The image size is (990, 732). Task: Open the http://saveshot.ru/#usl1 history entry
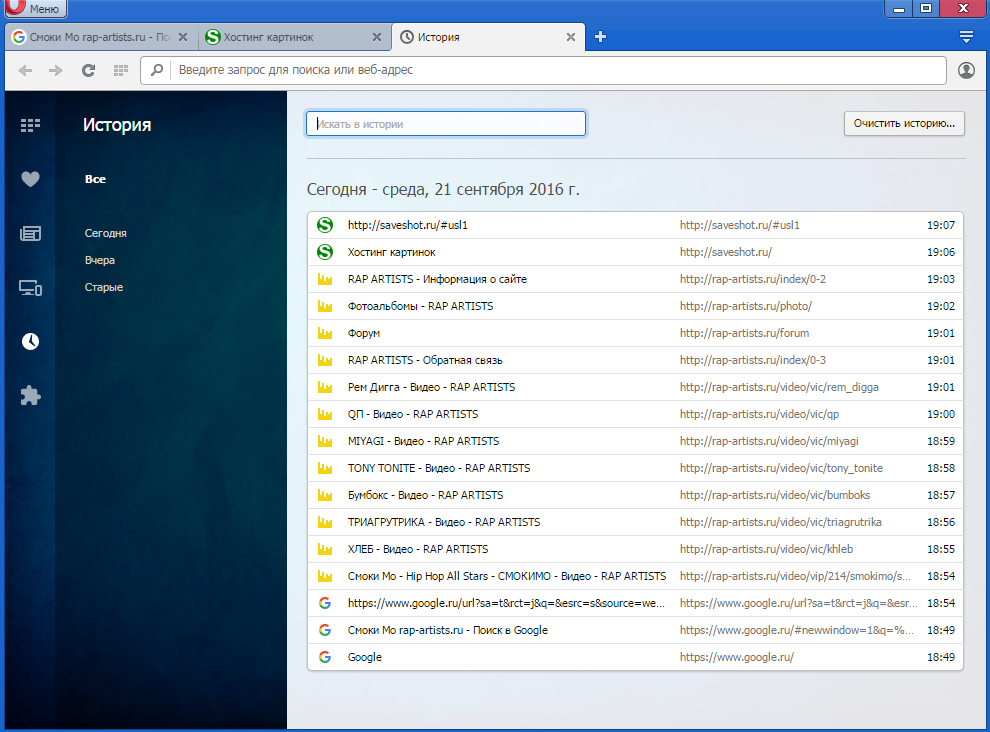tap(635, 225)
